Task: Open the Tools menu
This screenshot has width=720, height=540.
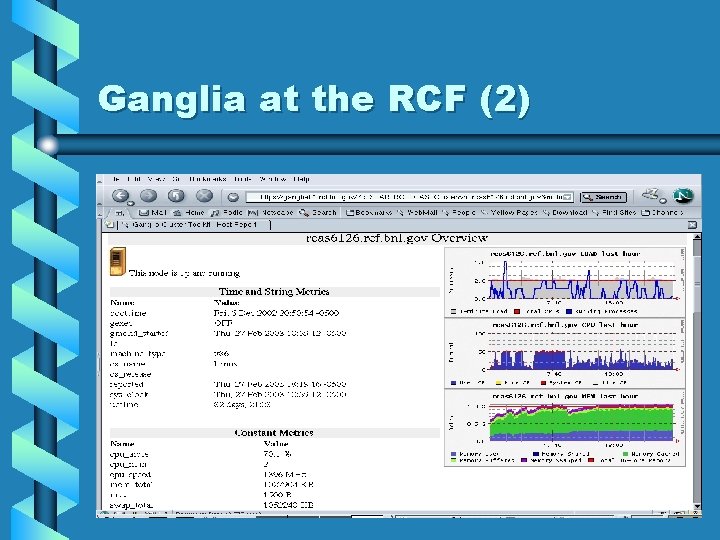Action: coord(242,179)
